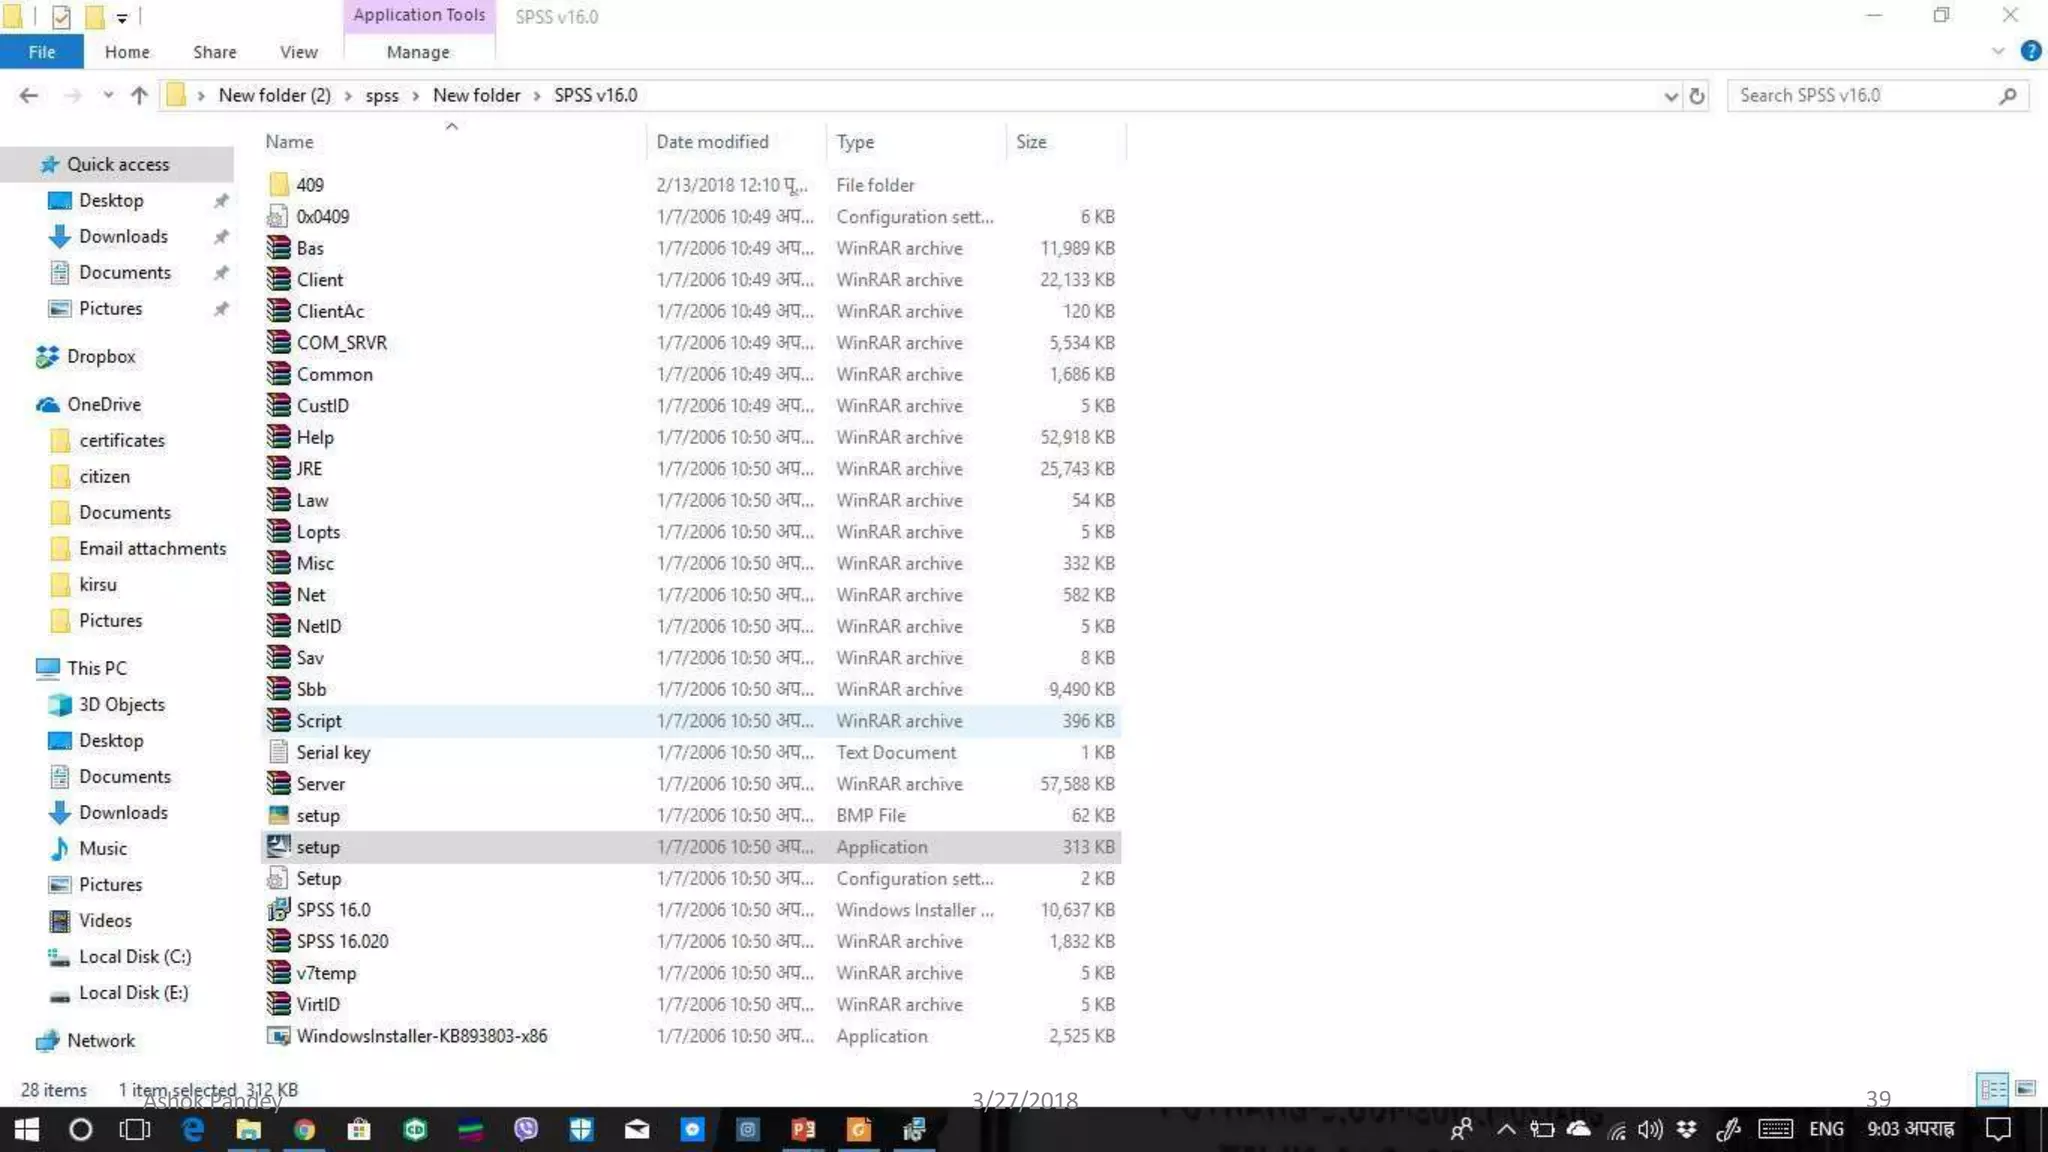
Task: Navigate to 'spss' in breadcrumb path
Action: (381, 96)
